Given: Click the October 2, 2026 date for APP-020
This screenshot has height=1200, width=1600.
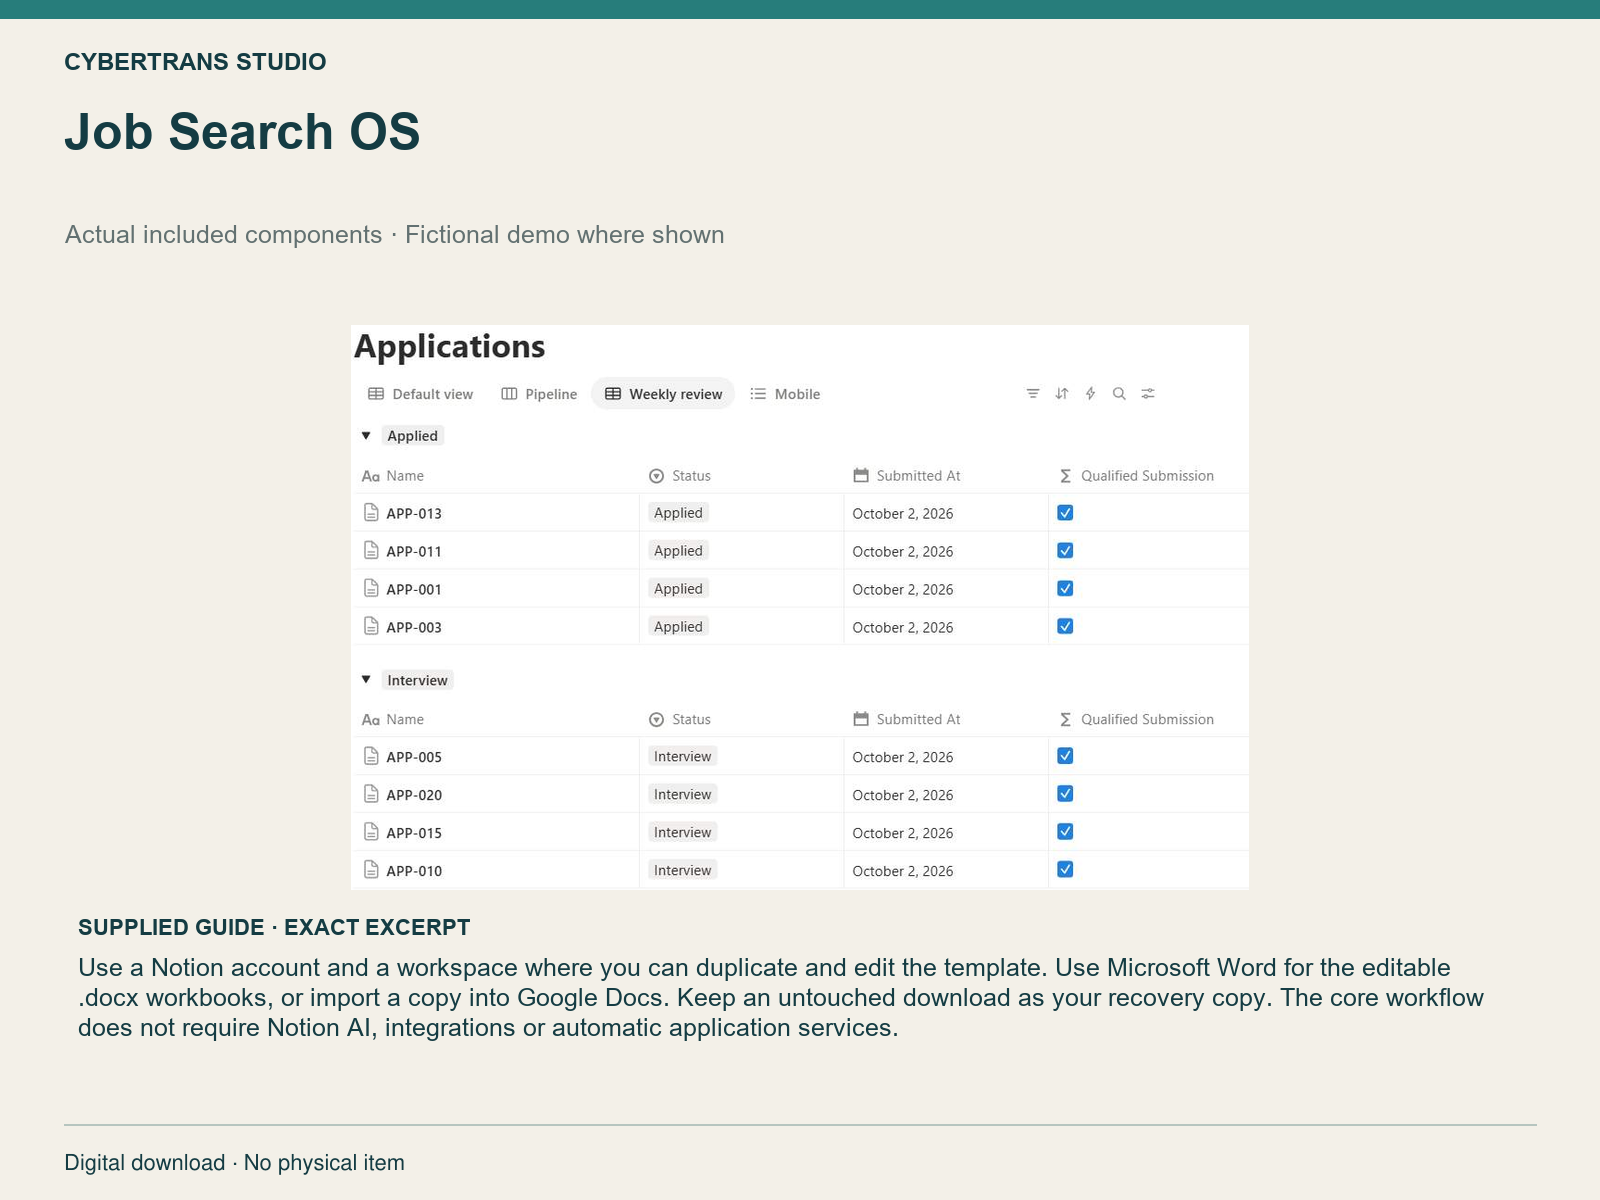Looking at the screenshot, I should coord(903,795).
